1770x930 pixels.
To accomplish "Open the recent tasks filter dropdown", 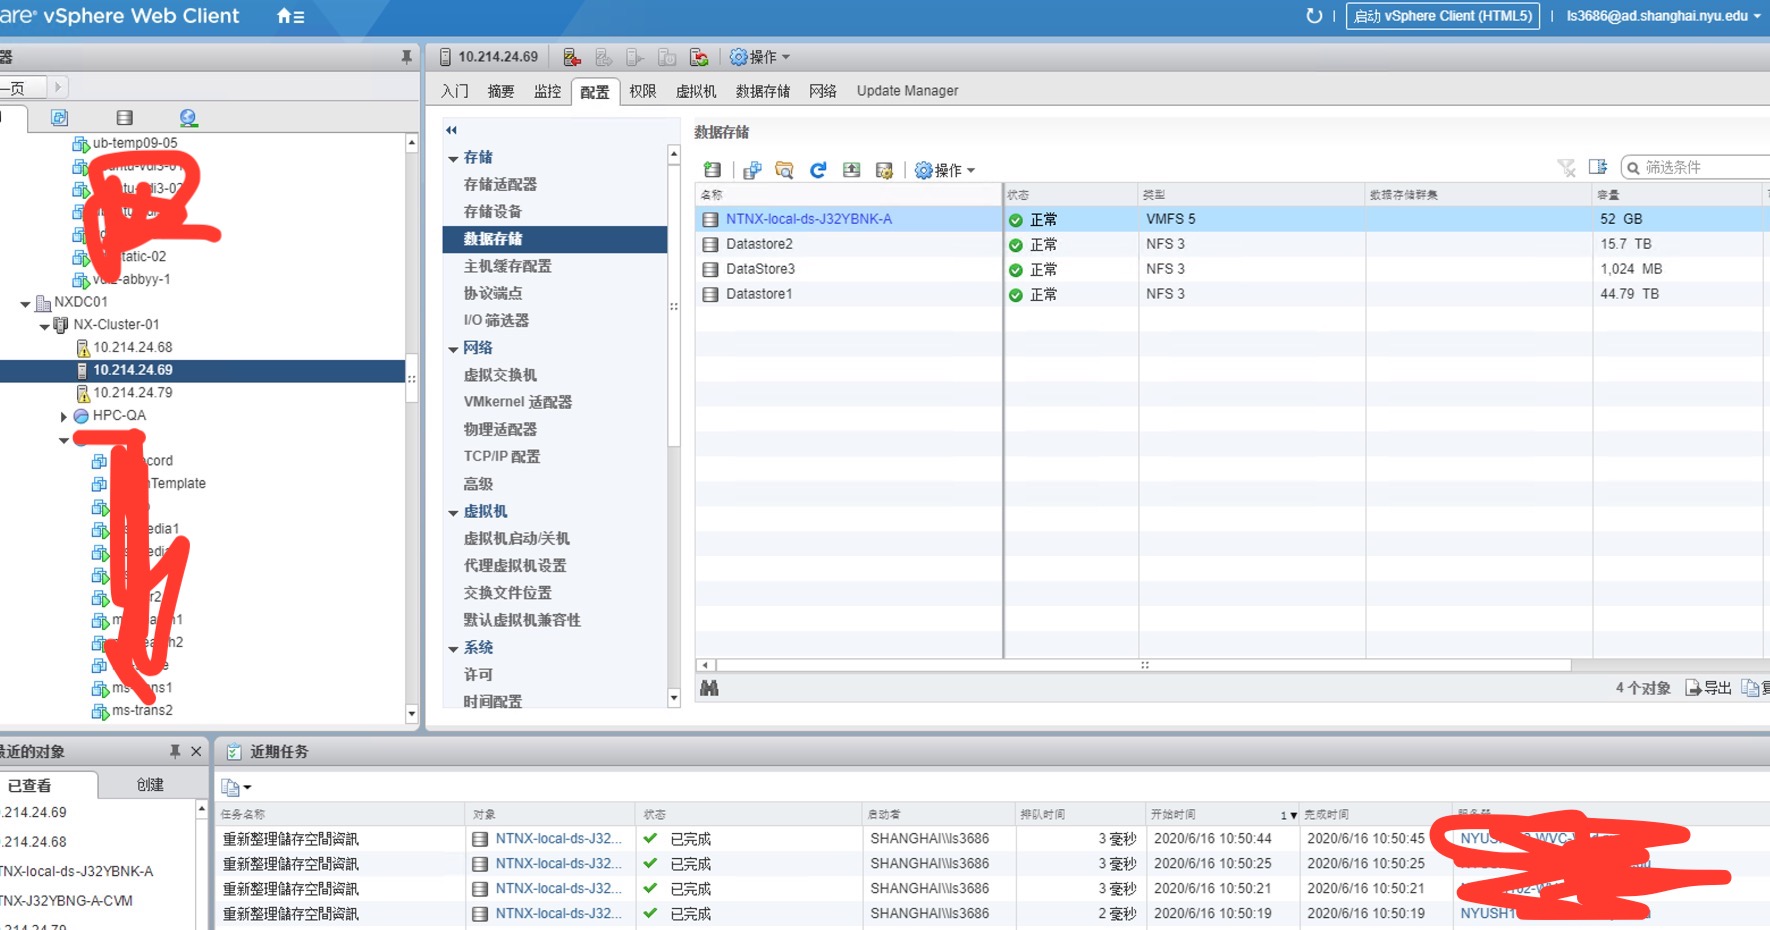I will click(x=236, y=787).
